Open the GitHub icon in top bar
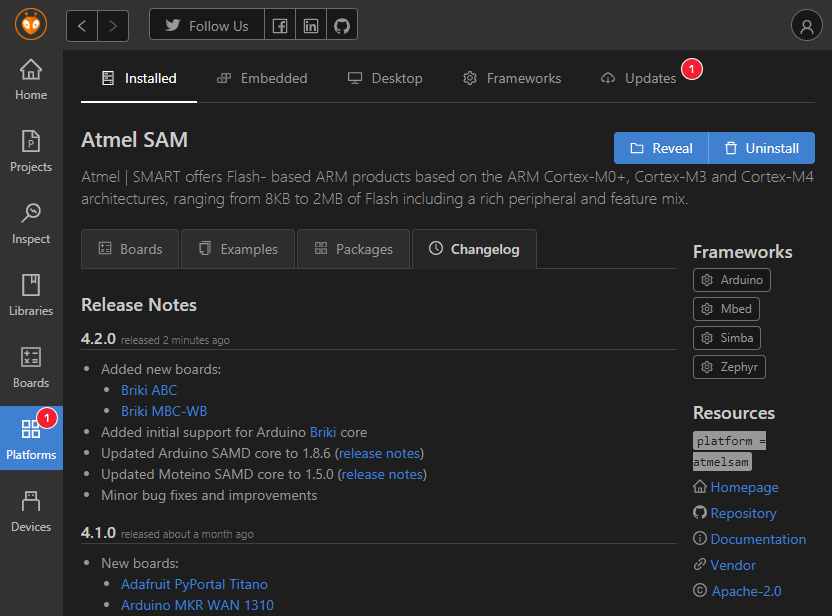832x616 pixels. pyautogui.click(x=341, y=24)
